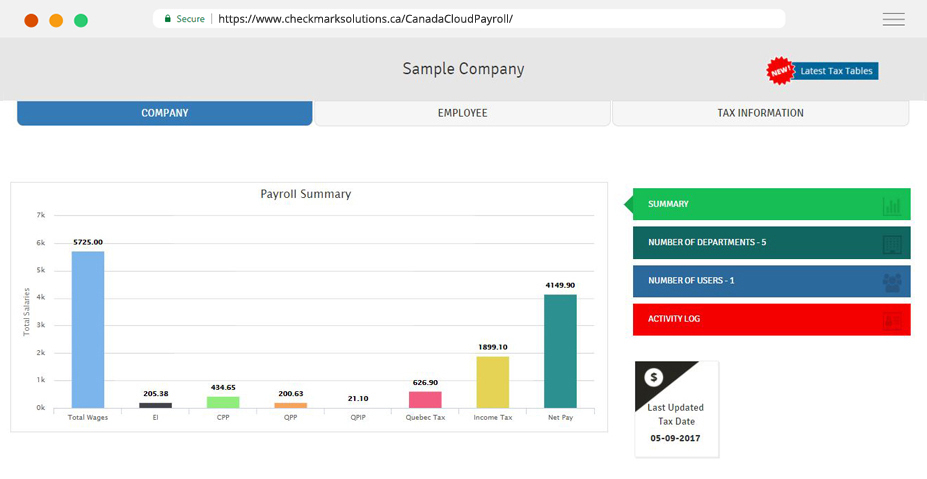Click the red NEW starburst badge
The image size is (927, 479).
(779, 70)
